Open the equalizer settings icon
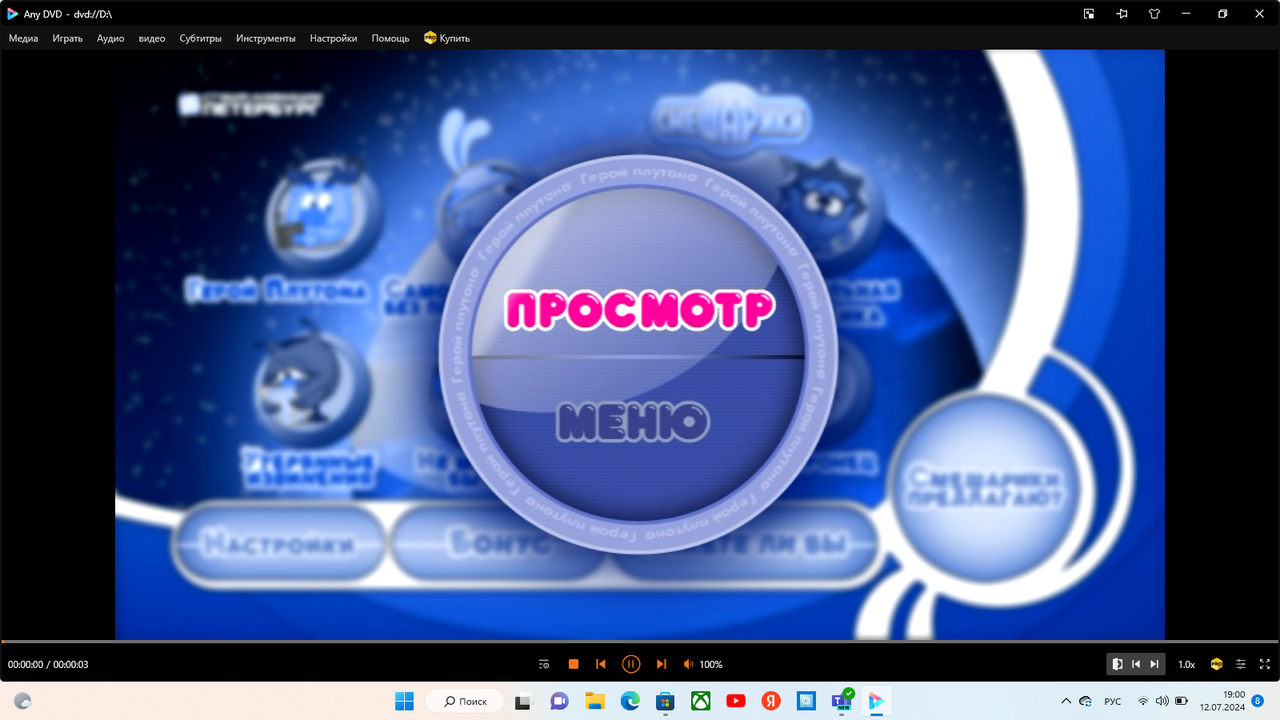Image resolution: width=1280 pixels, height=720 pixels. click(x=1240, y=663)
